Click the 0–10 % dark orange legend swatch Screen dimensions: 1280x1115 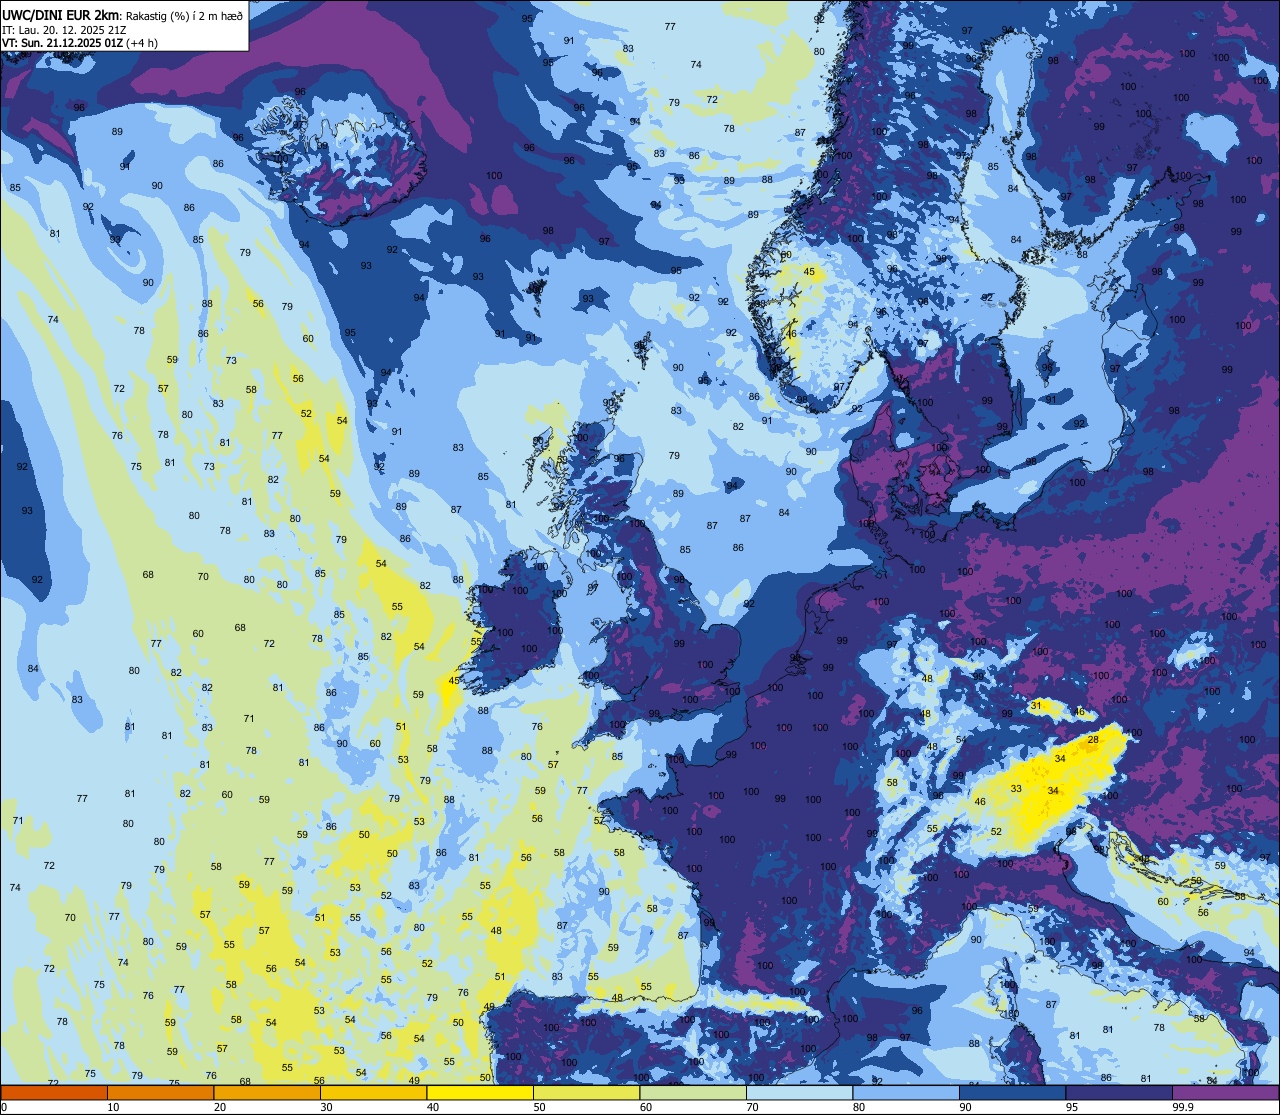(54, 1092)
